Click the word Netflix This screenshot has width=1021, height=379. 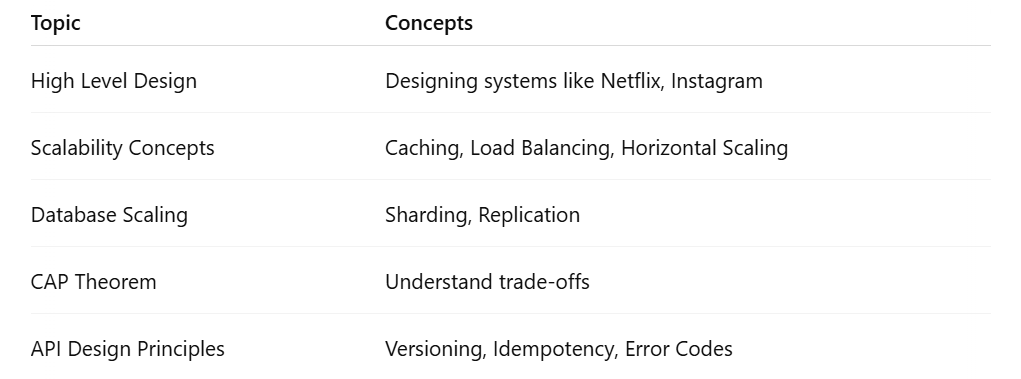(x=631, y=81)
